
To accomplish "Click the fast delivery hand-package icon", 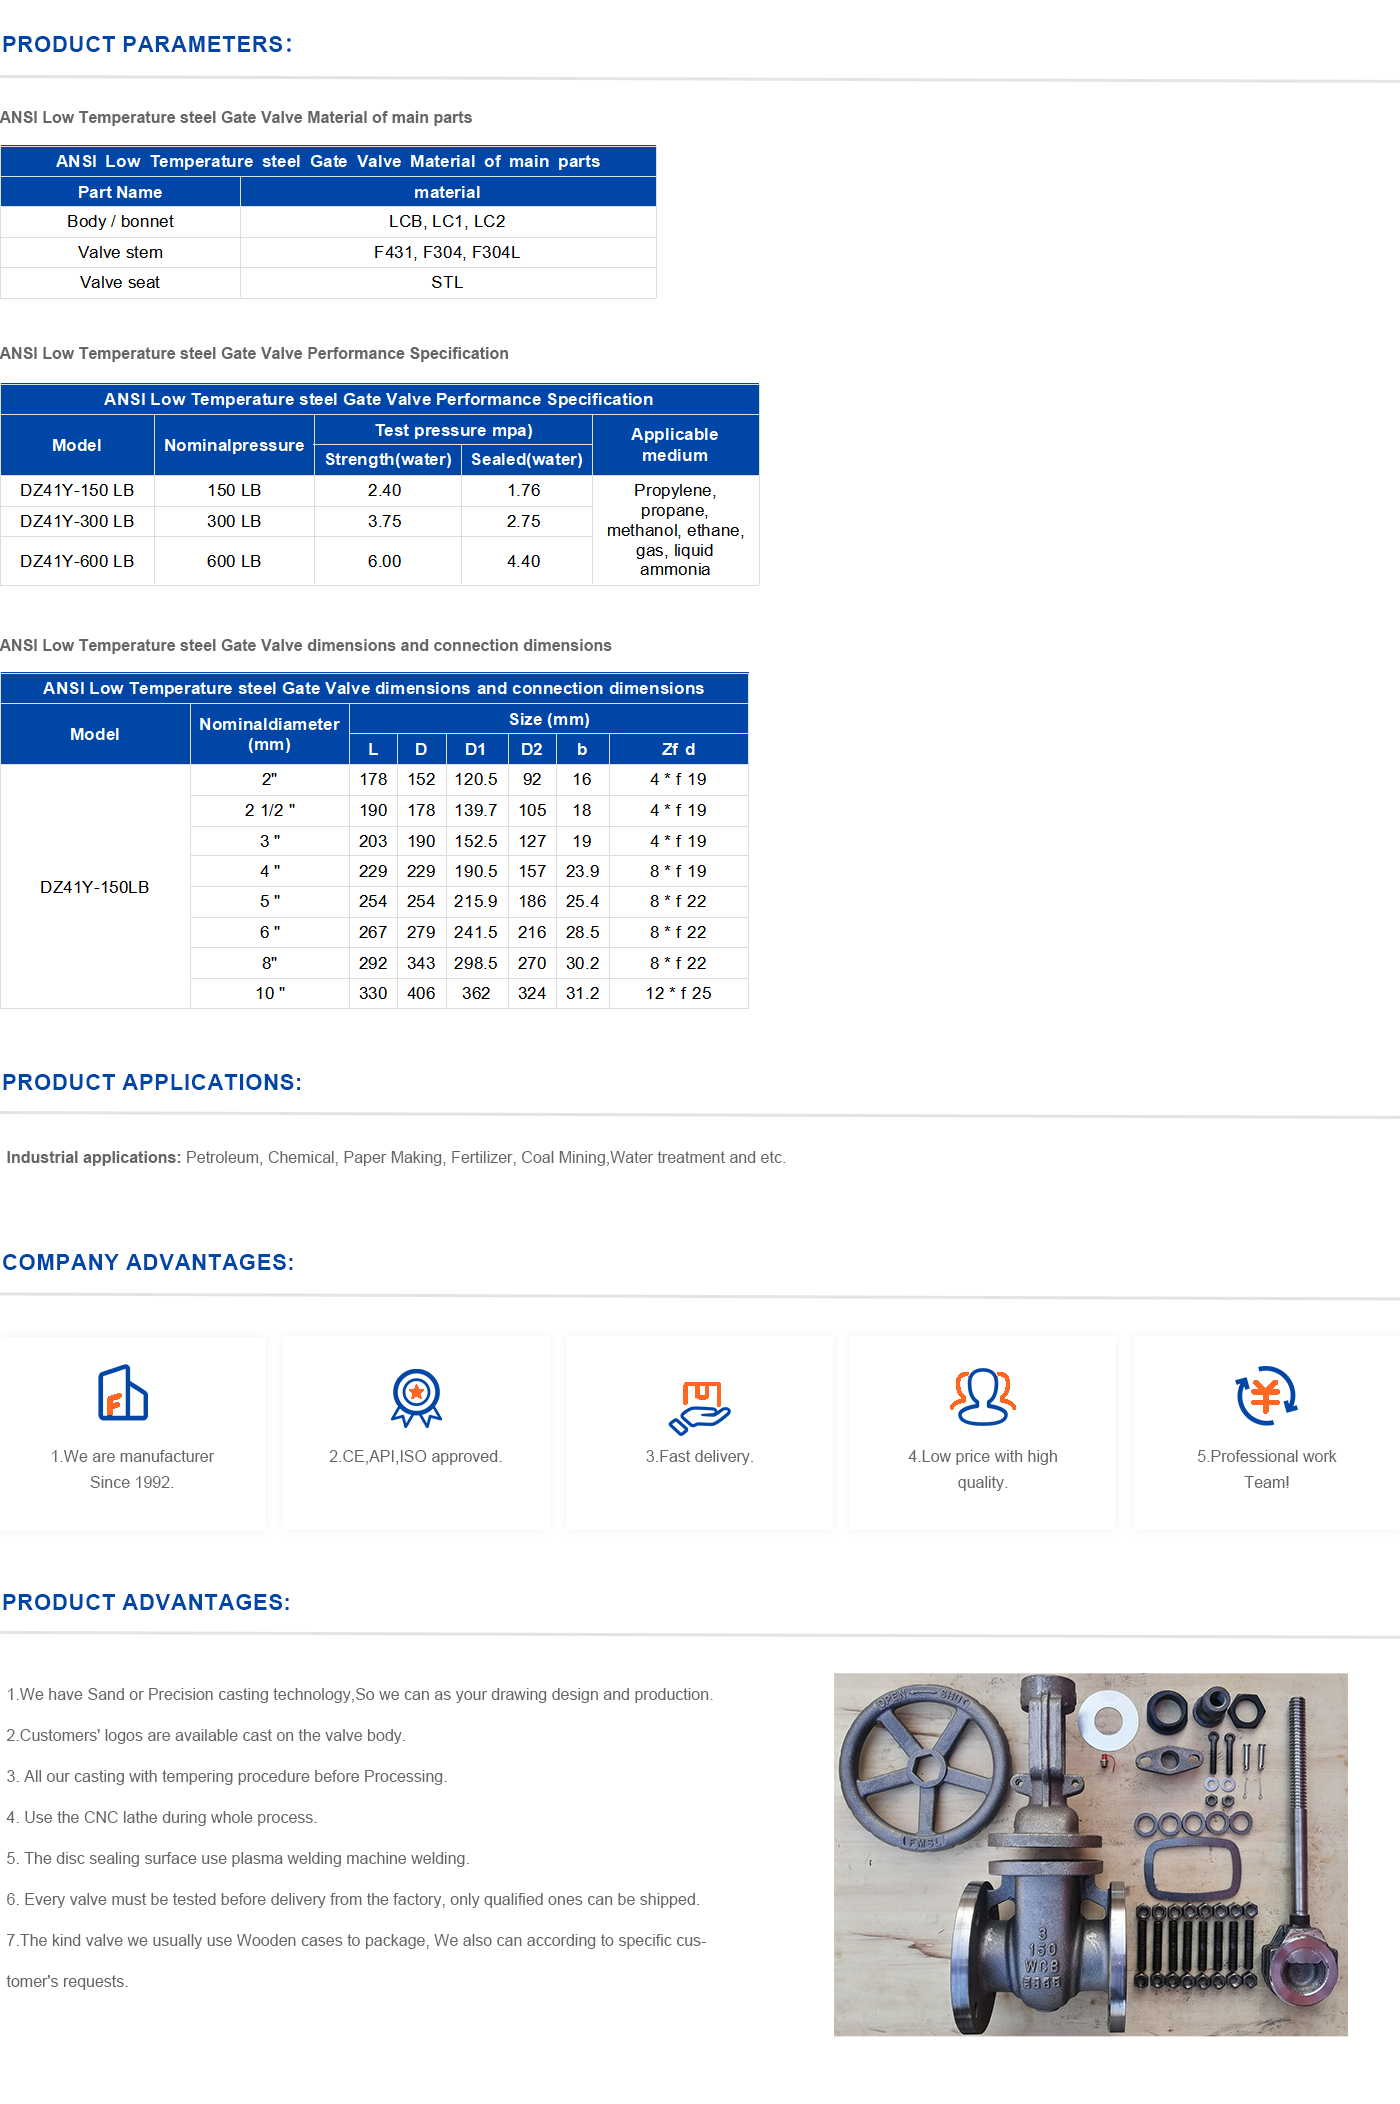I will pos(699,1406).
